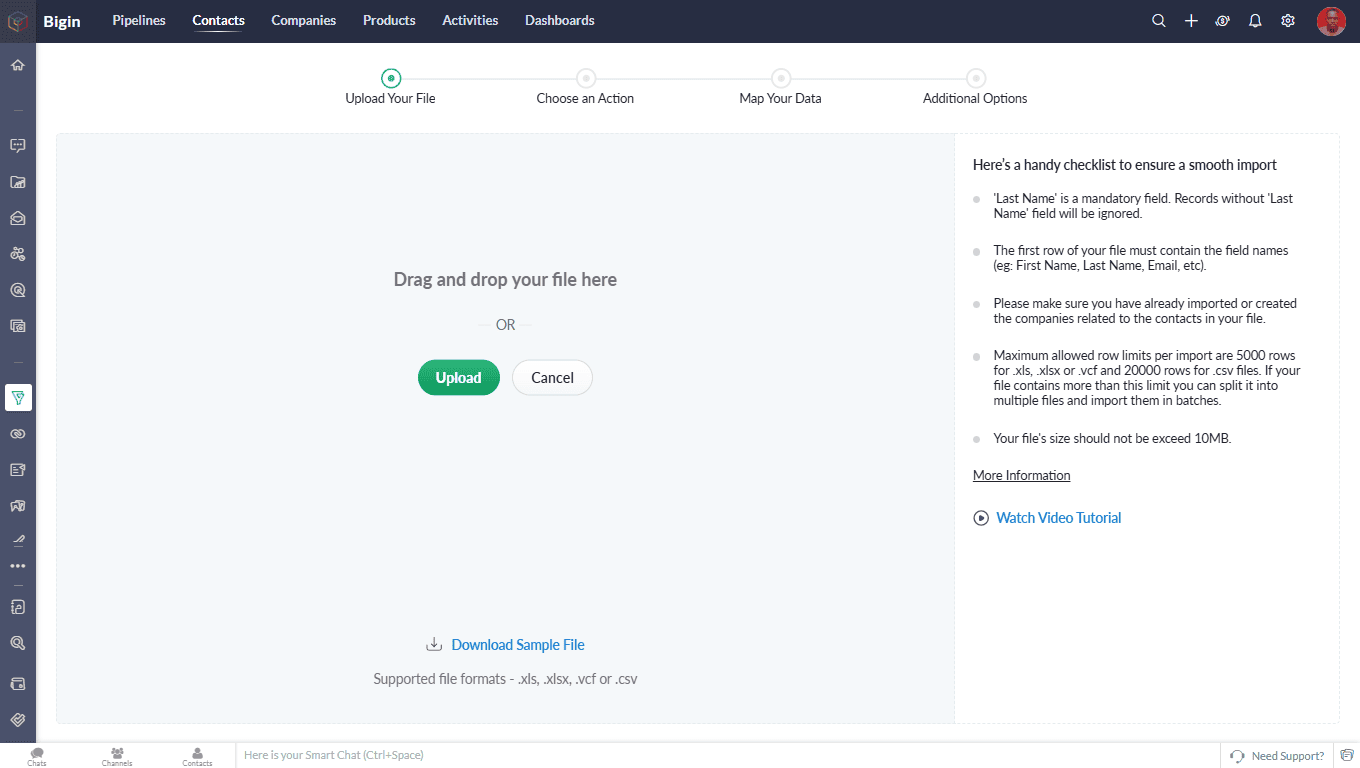The height and width of the screenshot is (768, 1360).
Task: Open the note-with-pencil icon in the sidebar
Action: click(x=18, y=470)
